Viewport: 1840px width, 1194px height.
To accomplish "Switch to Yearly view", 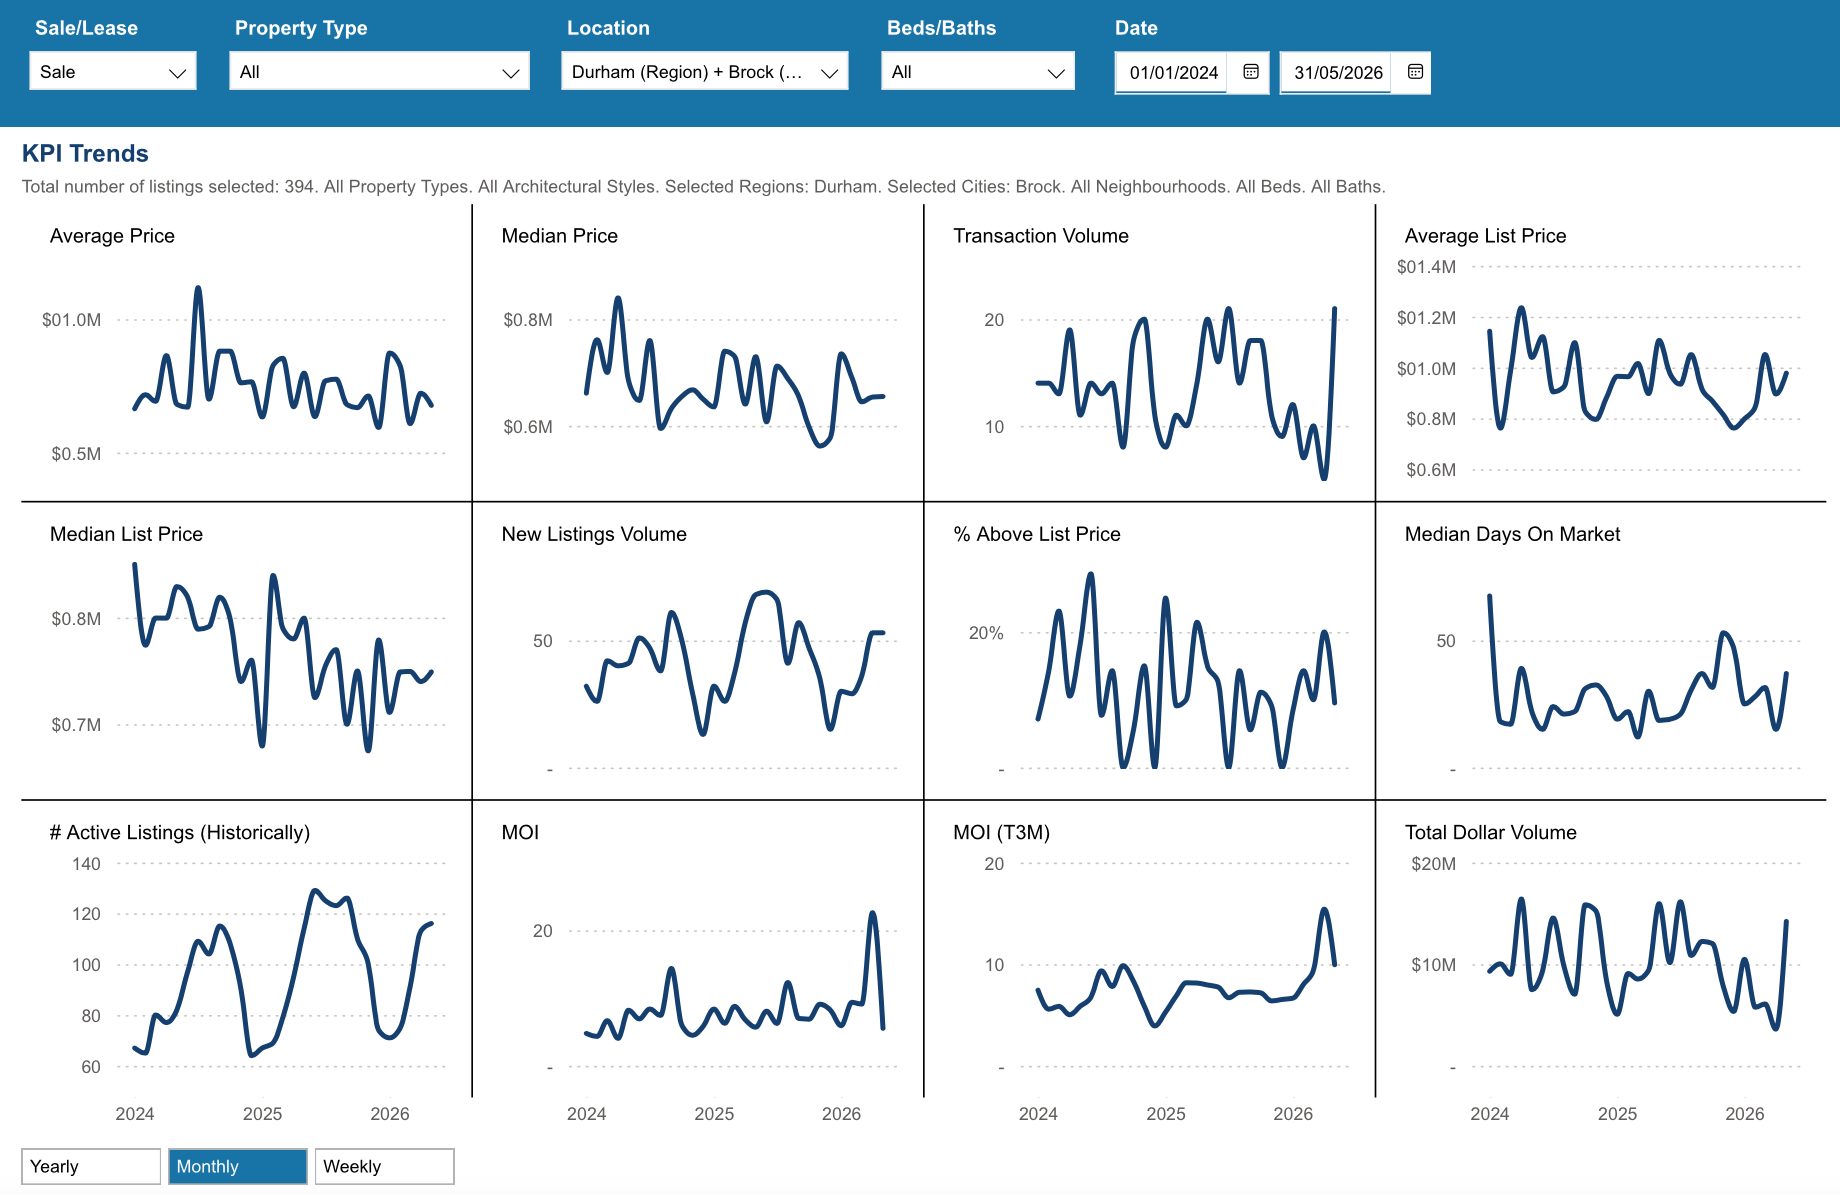I will (x=91, y=1166).
